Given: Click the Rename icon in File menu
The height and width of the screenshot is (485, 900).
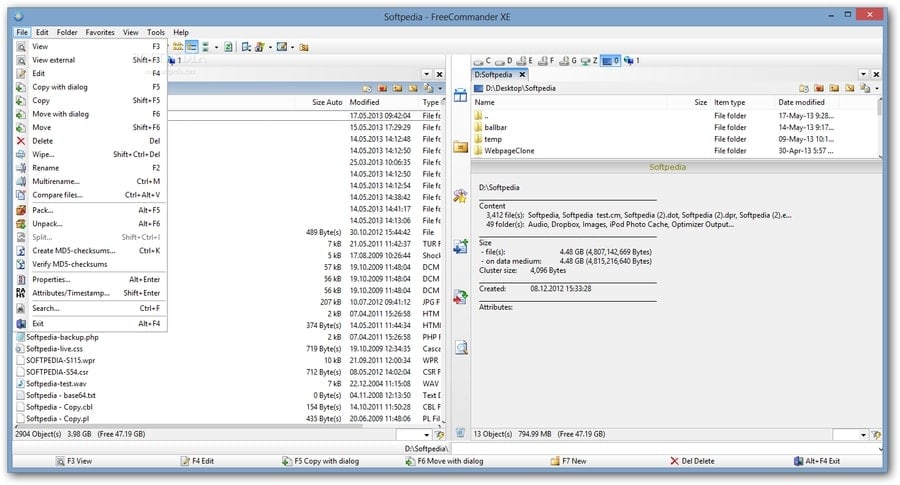Looking at the screenshot, I should tap(21, 168).
